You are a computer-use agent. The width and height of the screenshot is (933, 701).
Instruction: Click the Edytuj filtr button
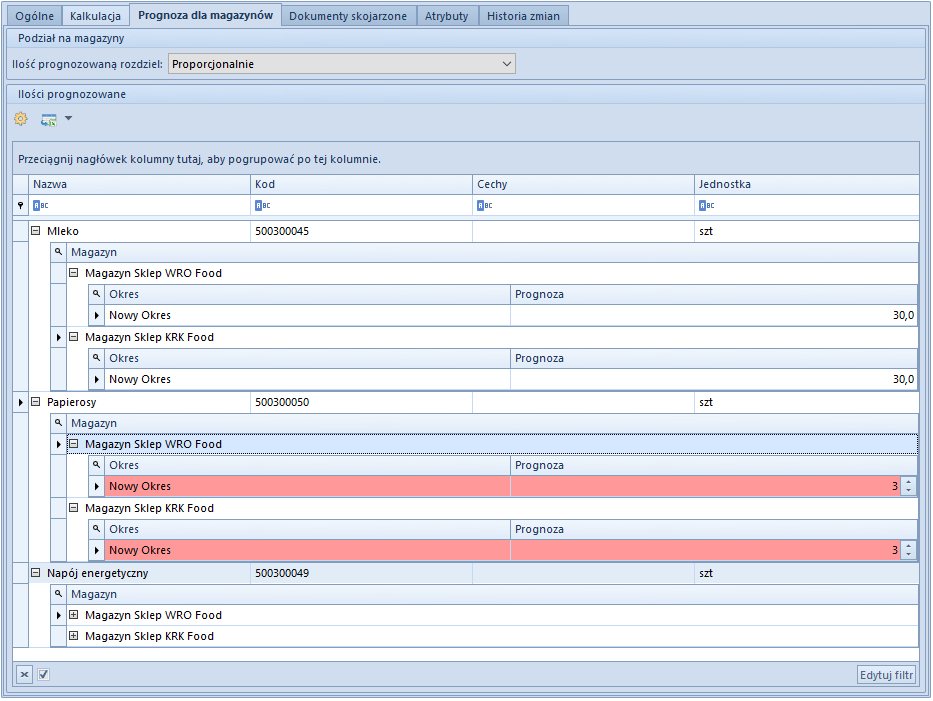click(887, 675)
